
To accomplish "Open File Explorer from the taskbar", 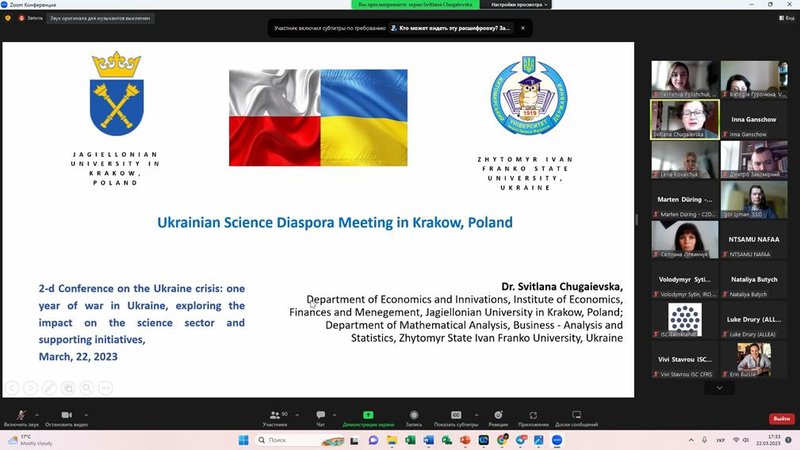I will click(x=392, y=440).
